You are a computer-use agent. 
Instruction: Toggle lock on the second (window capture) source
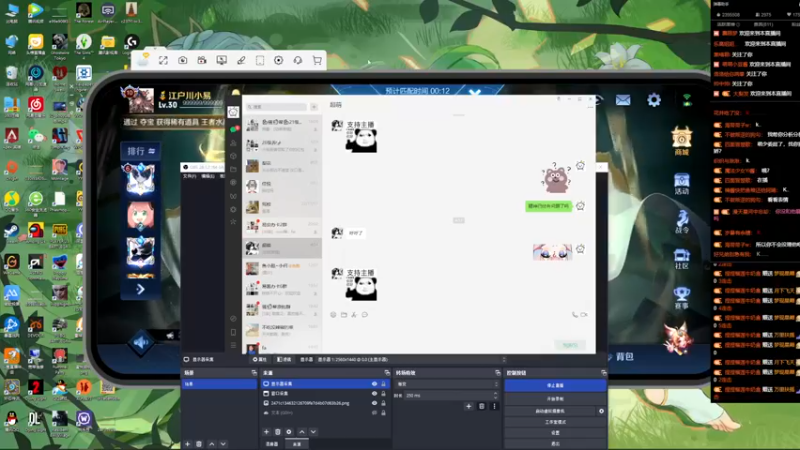tap(384, 393)
